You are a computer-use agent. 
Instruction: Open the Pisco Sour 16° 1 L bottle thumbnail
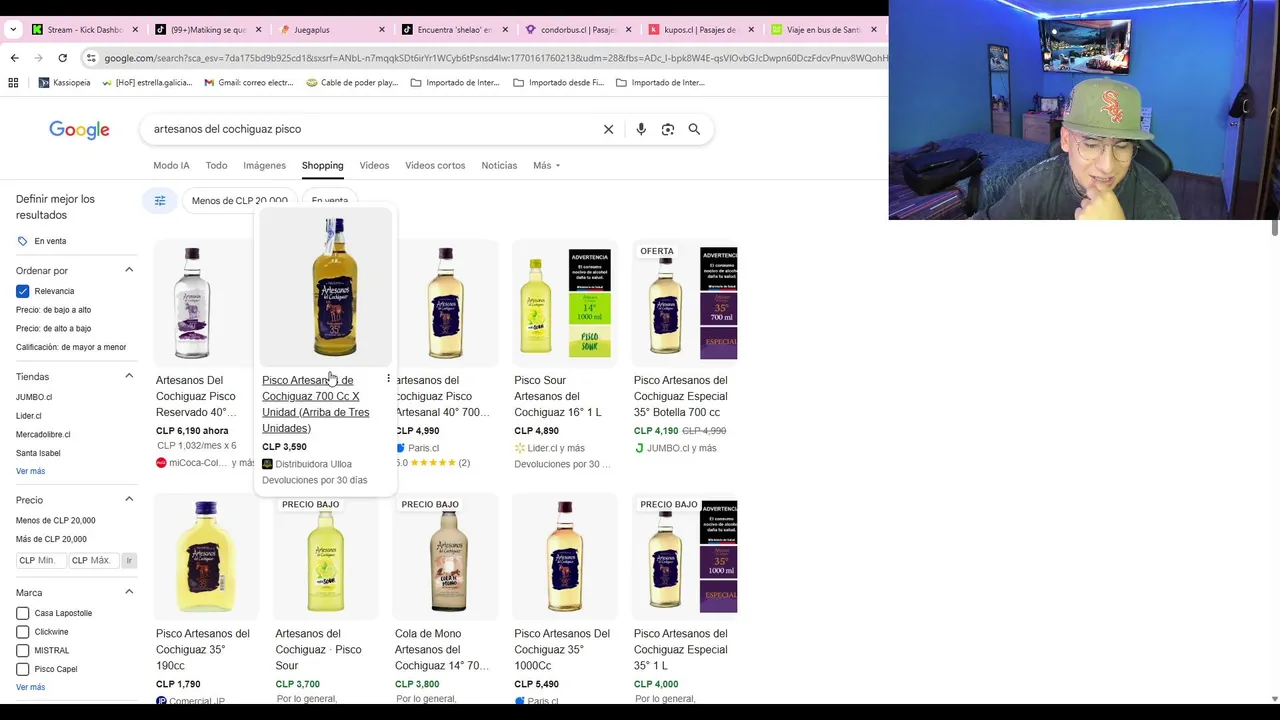click(x=565, y=303)
